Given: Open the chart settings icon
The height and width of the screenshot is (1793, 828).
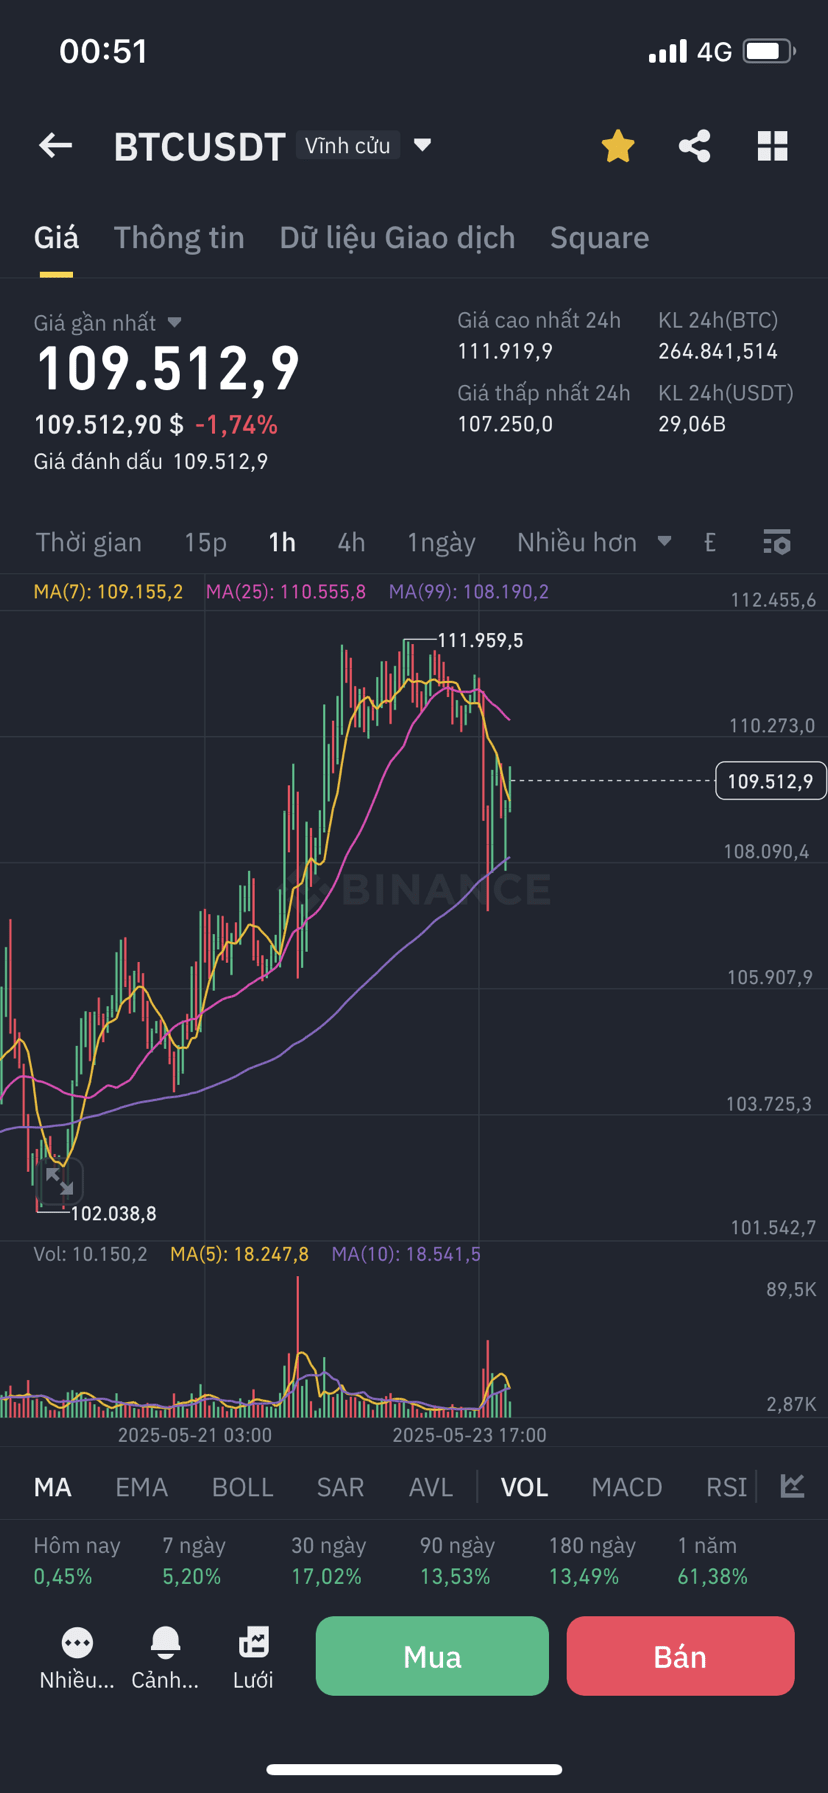Looking at the screenshot, I should (x=777, y=542).
